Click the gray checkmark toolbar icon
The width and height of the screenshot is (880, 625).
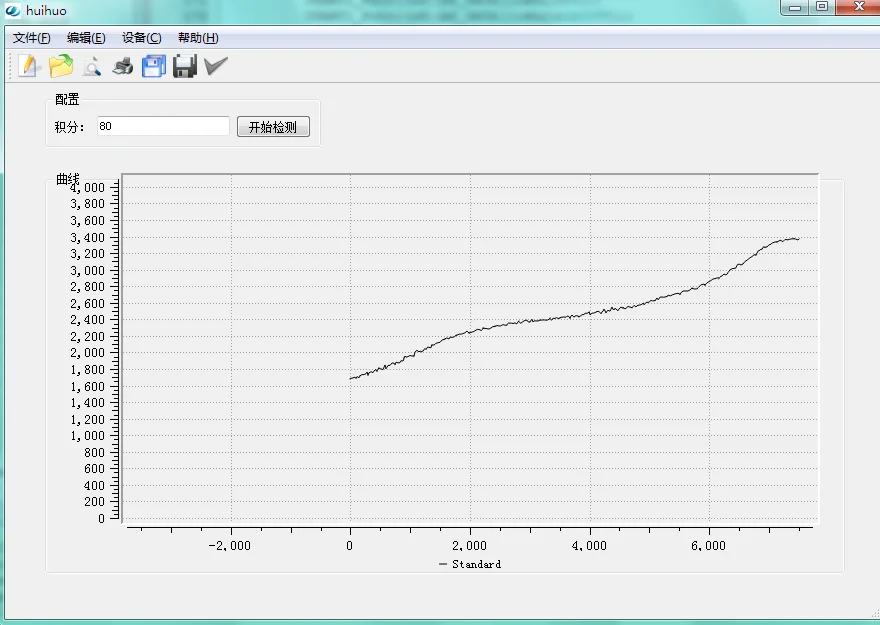point(216,66)
